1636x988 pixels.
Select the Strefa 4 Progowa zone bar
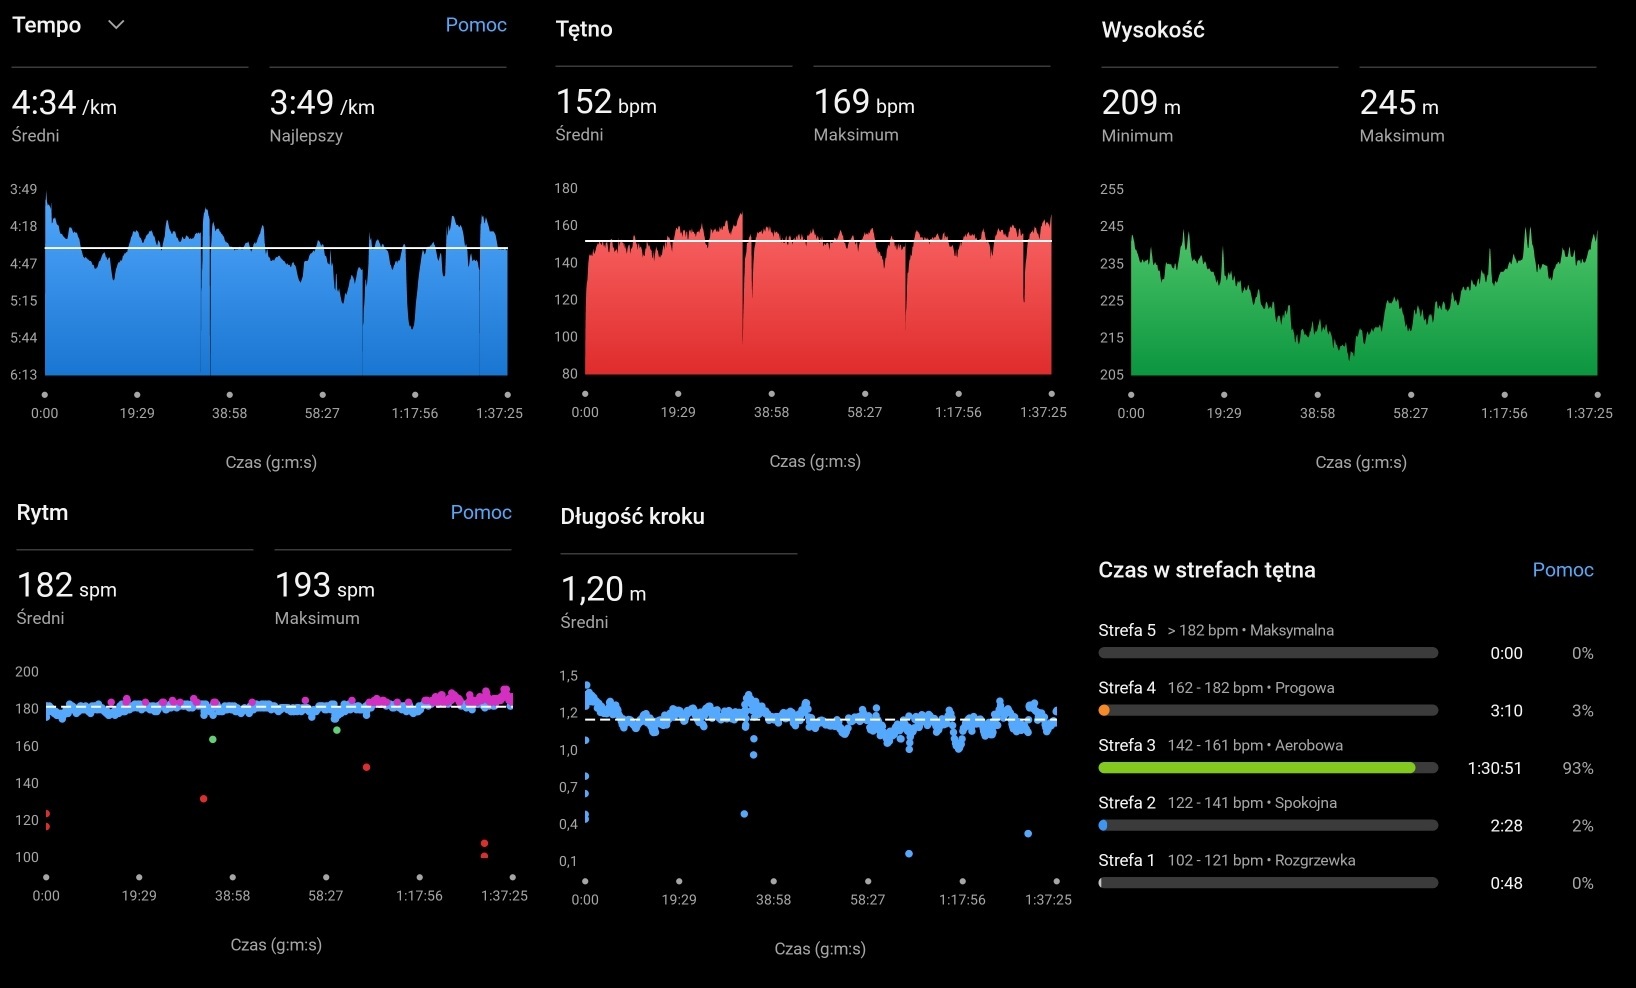coord(1267,711)
